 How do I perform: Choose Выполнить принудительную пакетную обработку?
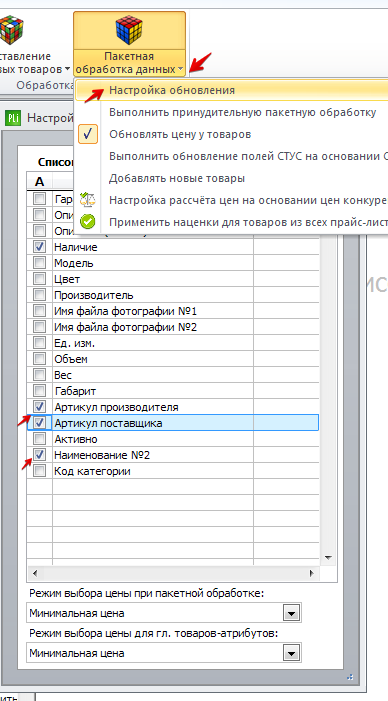[242, 112]
